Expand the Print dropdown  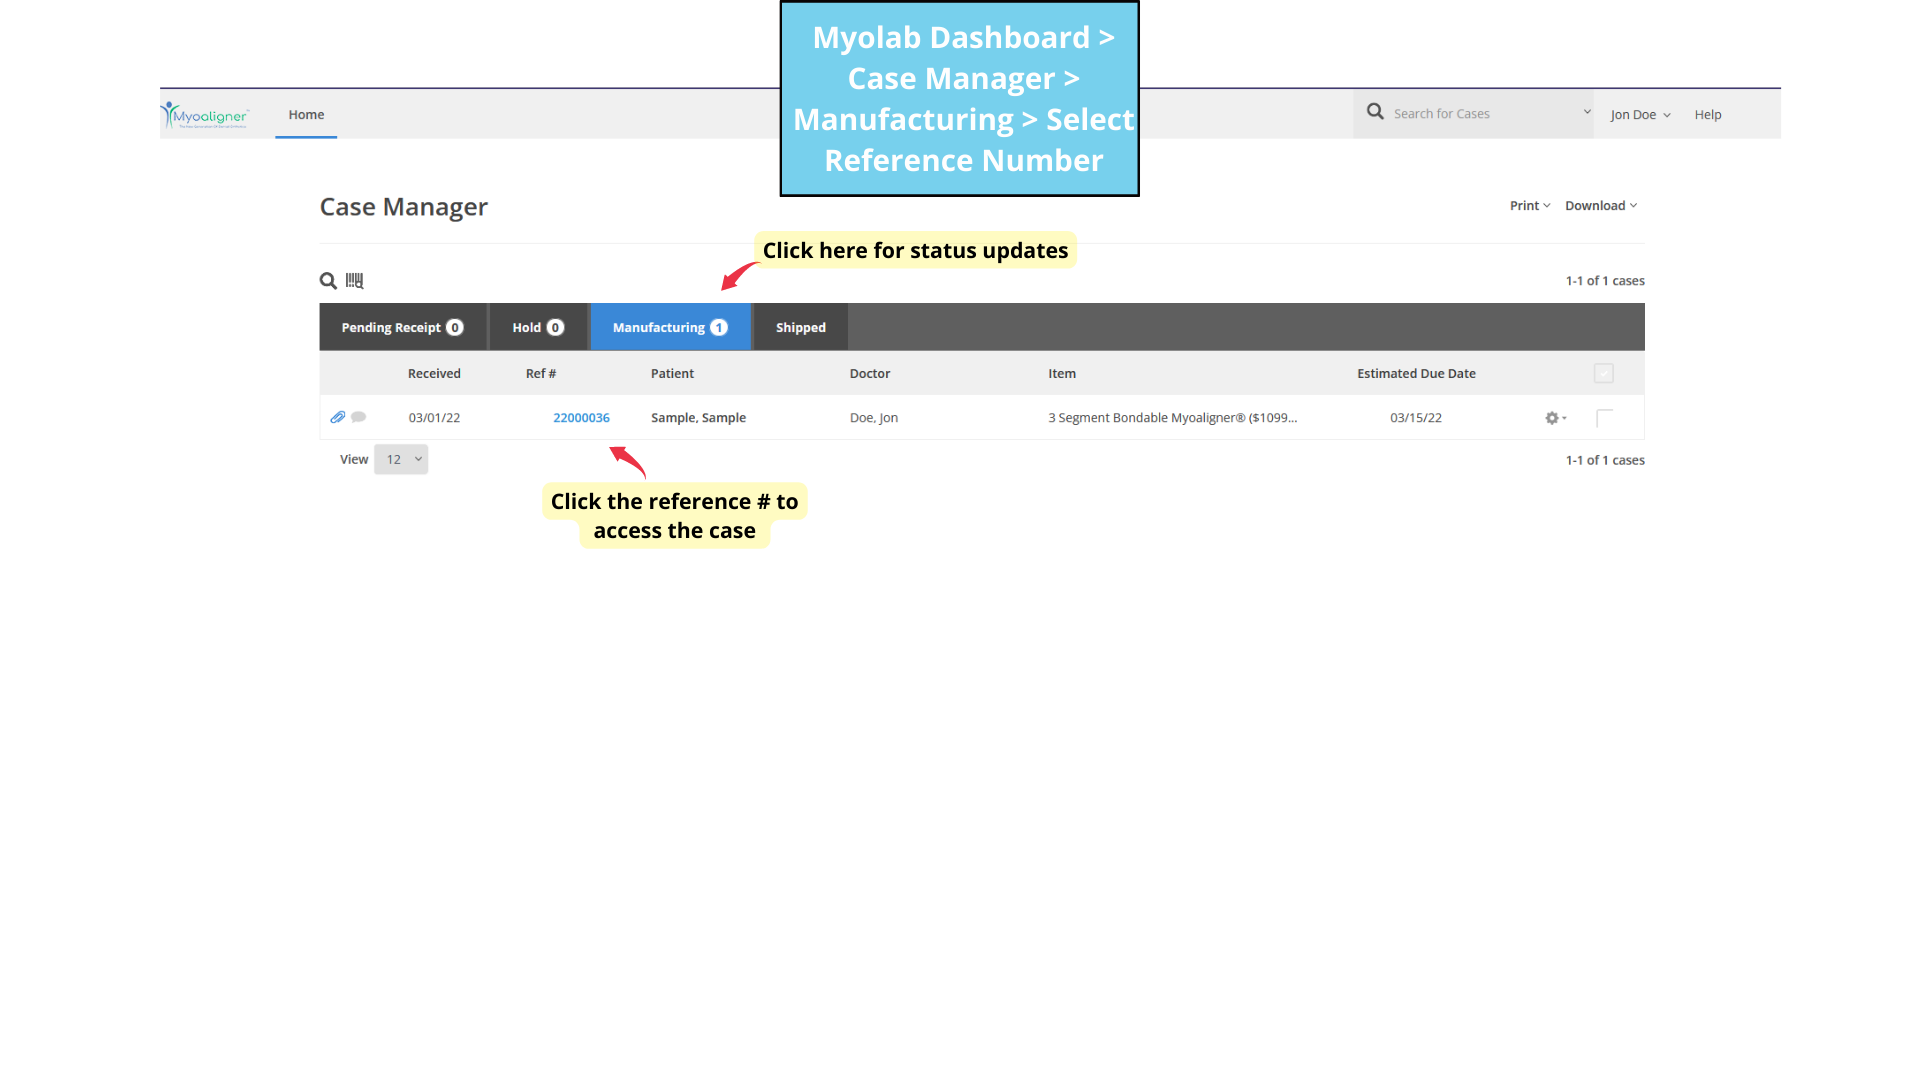click(x=1529, y=206)
